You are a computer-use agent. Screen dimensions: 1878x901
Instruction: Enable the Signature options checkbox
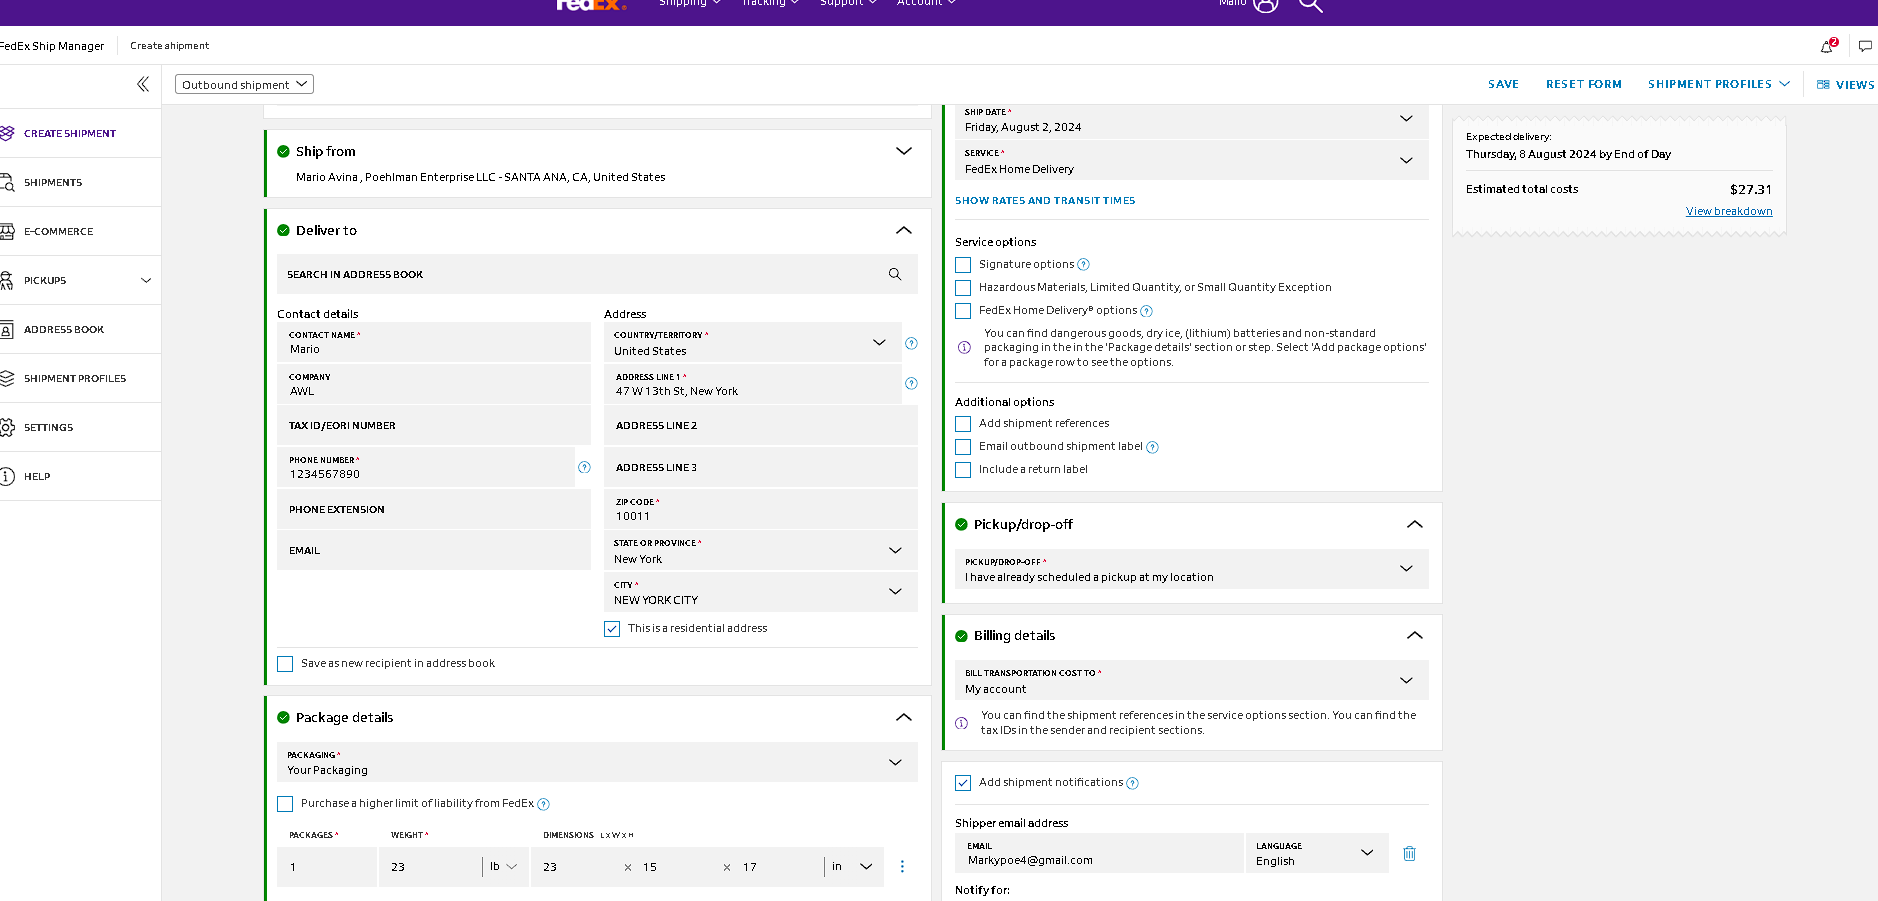click(x=963, y=265)
